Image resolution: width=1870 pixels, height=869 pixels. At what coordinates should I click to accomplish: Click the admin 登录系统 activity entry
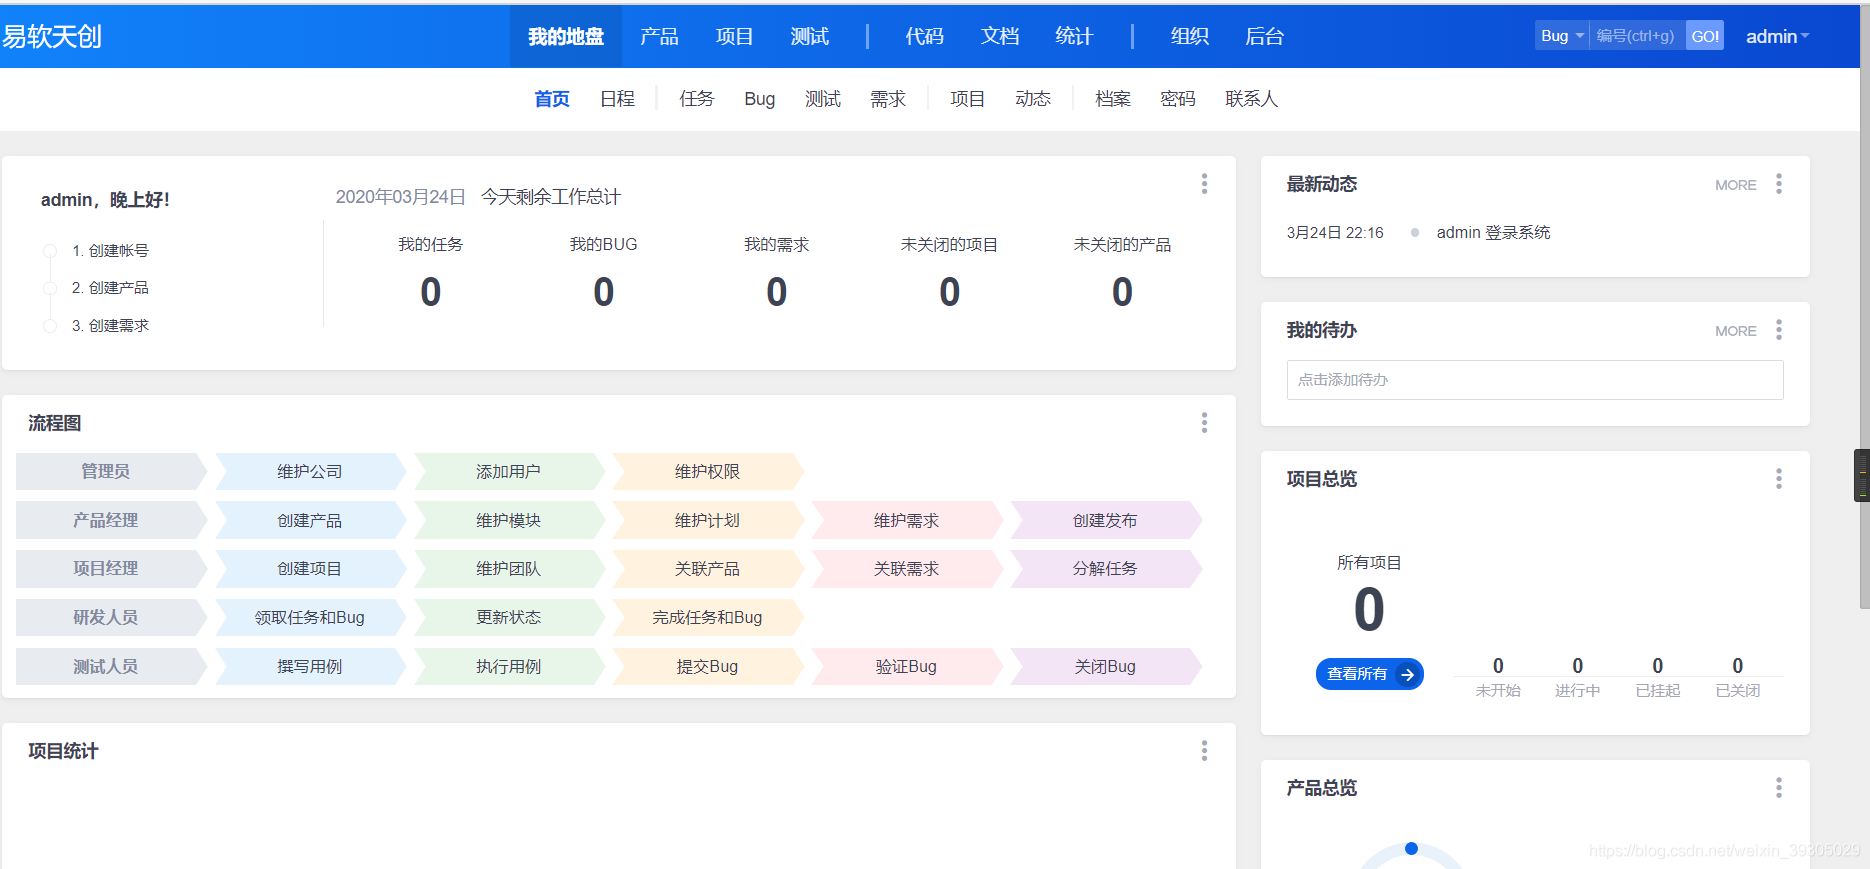(1493, 232)
